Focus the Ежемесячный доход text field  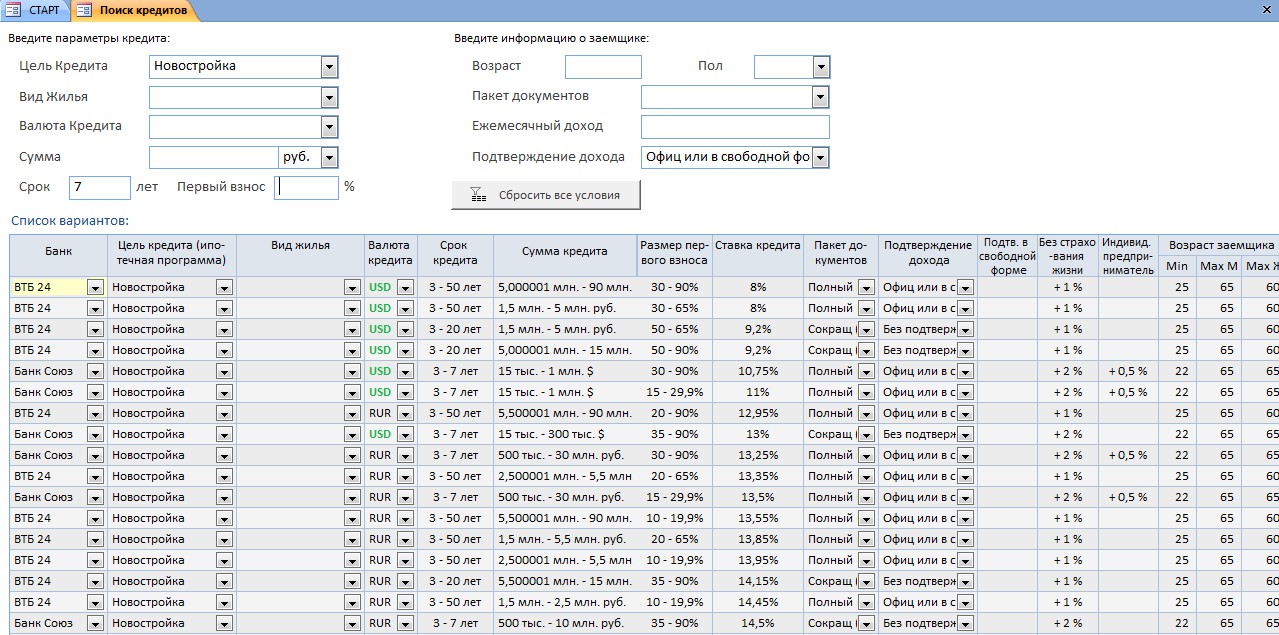click(x=735, y=127)
